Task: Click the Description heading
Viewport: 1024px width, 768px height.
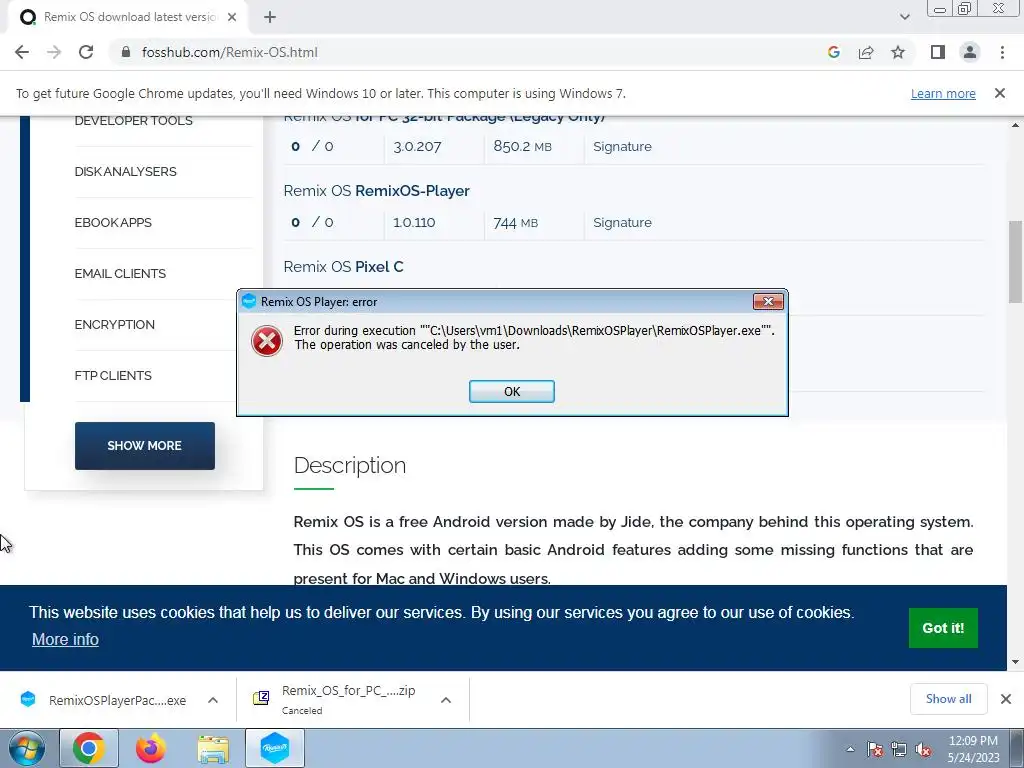Action: tap(349, 466)
